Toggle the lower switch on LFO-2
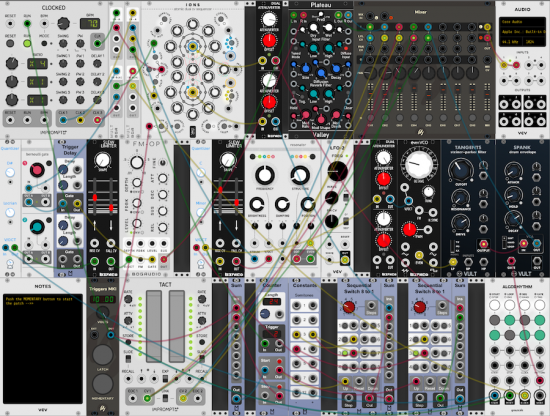 (346, 221)
